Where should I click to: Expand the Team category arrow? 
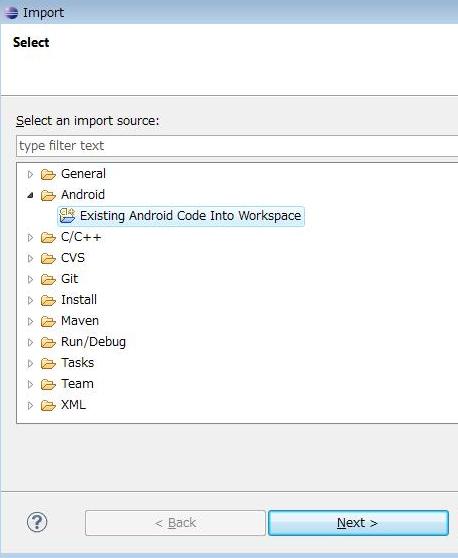31,384
